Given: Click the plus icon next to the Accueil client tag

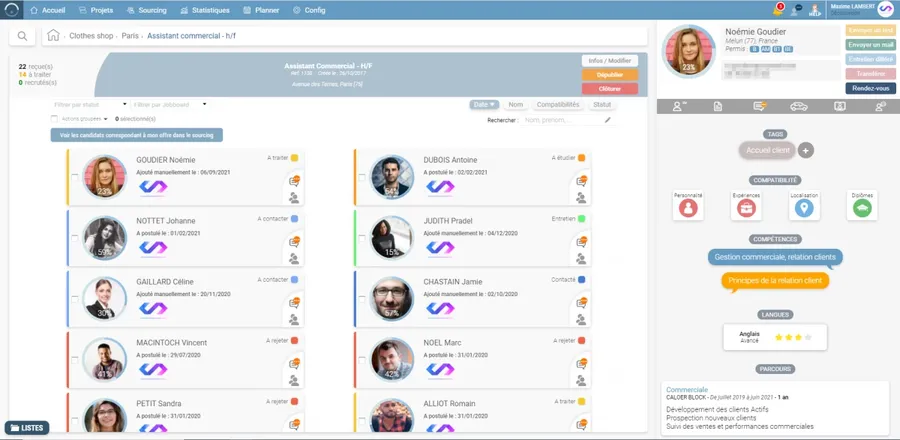Looking at the screenshot, I should [806, 150].
